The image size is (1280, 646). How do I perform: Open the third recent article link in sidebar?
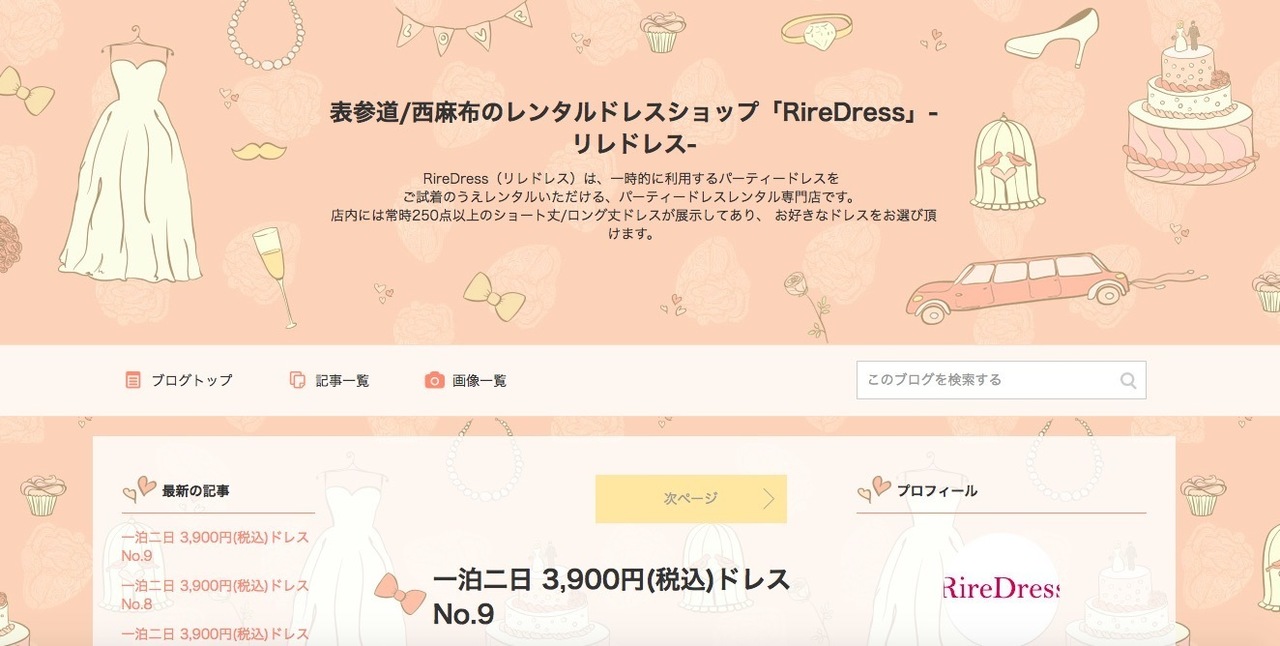tap(215, 634)
